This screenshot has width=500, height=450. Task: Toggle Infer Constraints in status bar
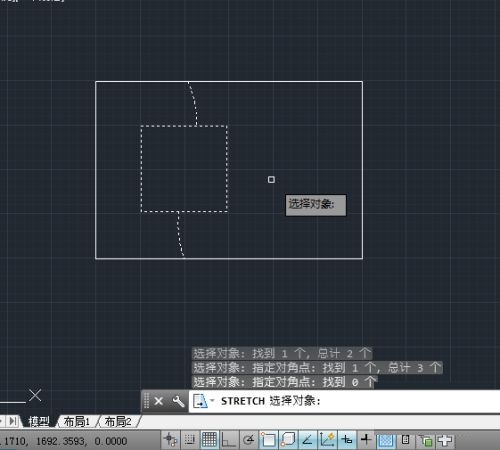point(171,440)
